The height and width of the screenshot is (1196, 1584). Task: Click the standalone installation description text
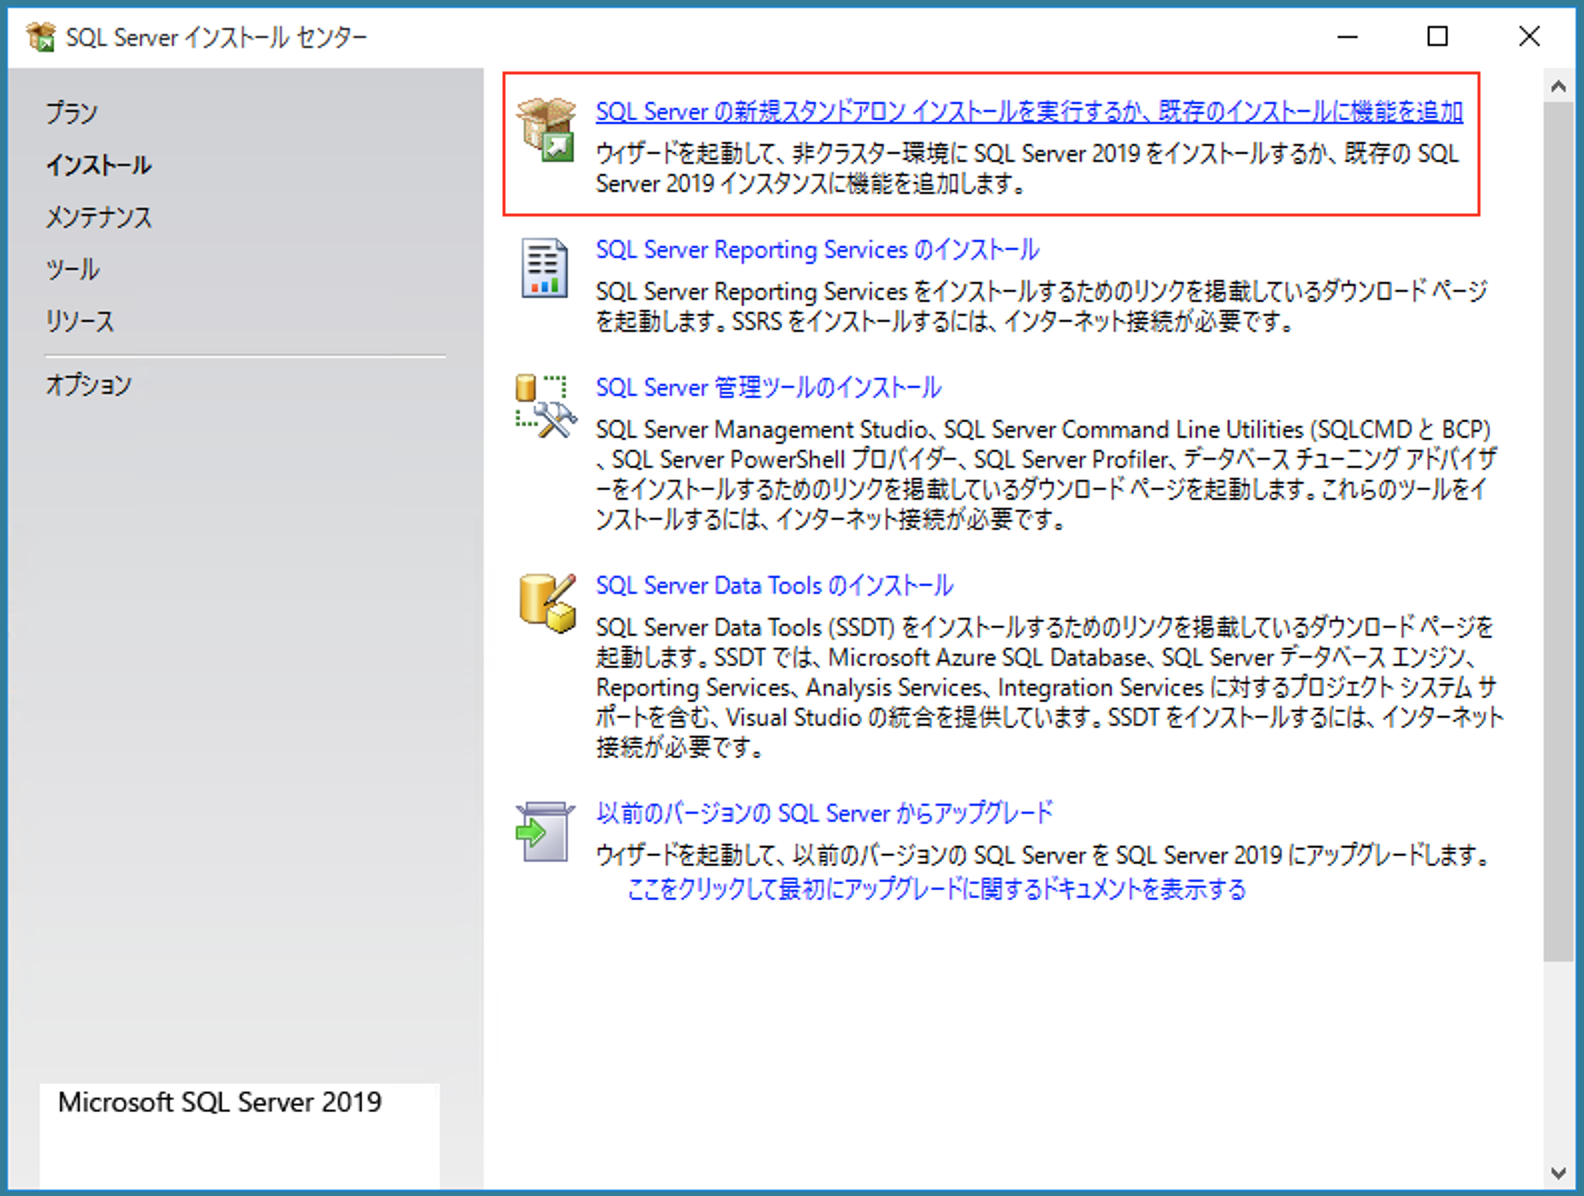[1028, 168]
